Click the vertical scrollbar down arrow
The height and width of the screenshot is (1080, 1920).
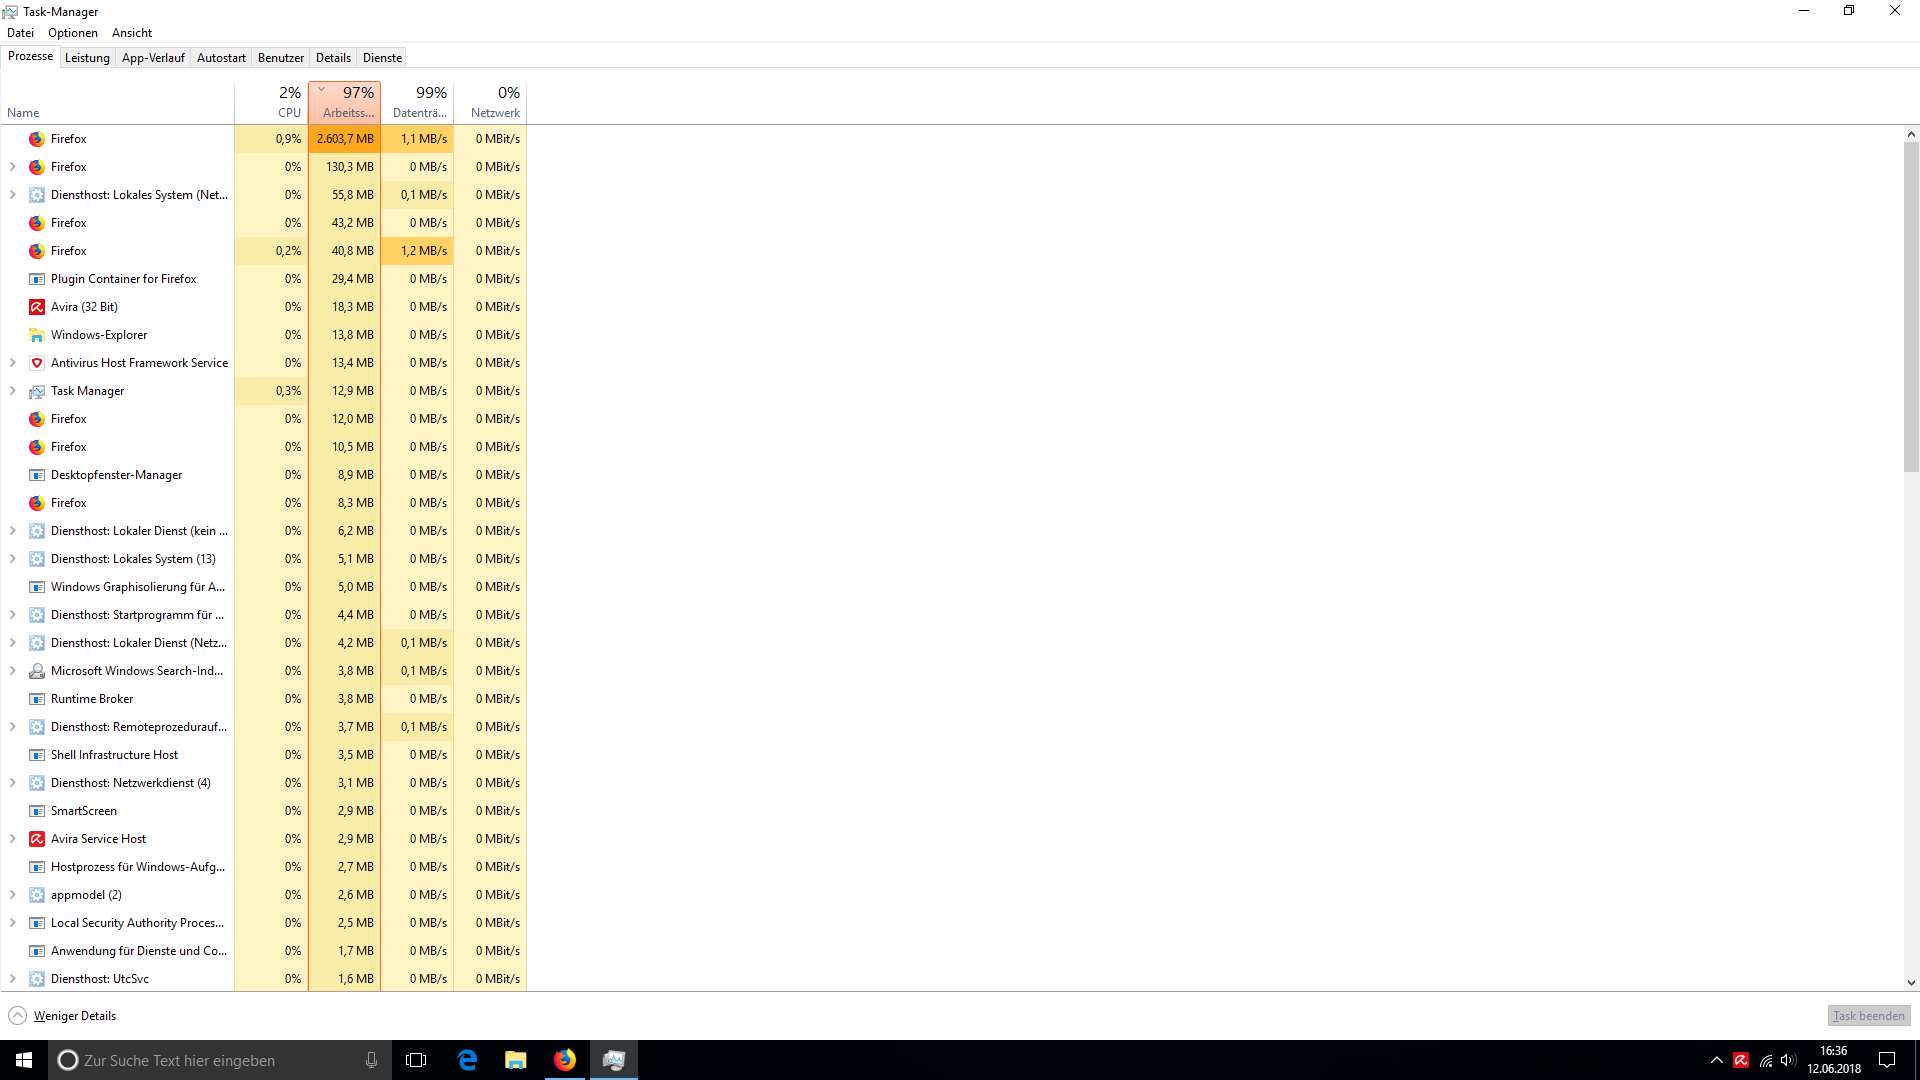coord(1911,983)
